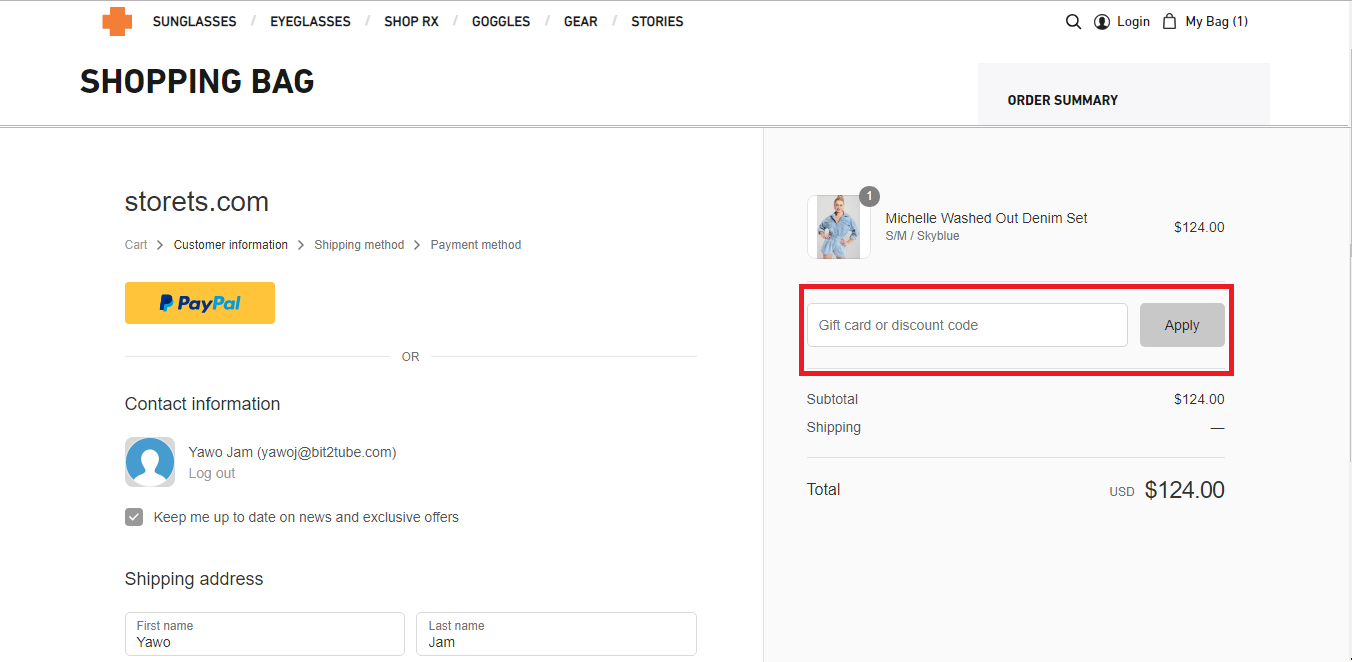Open the shopping bag icon
This screenshot has height=662, width=1352.
pos(1169,21)
